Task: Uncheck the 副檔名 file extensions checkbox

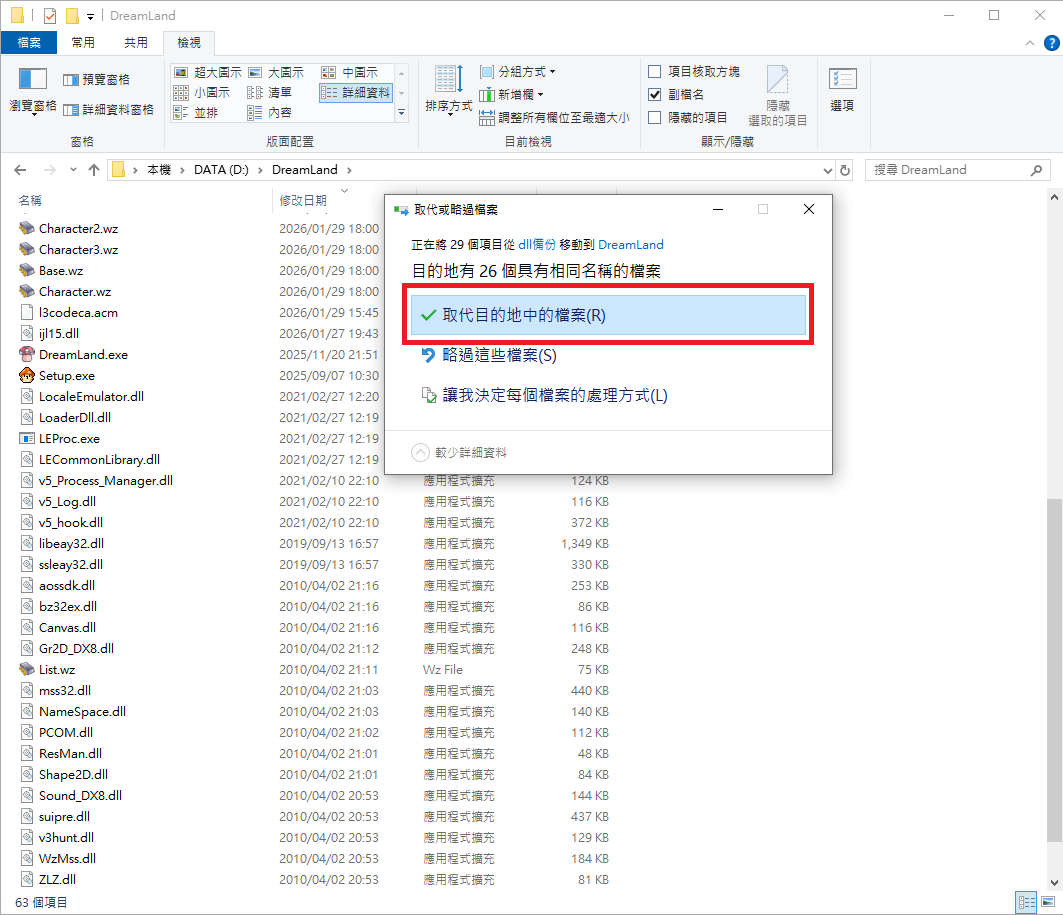Action: tap(655, 95)
